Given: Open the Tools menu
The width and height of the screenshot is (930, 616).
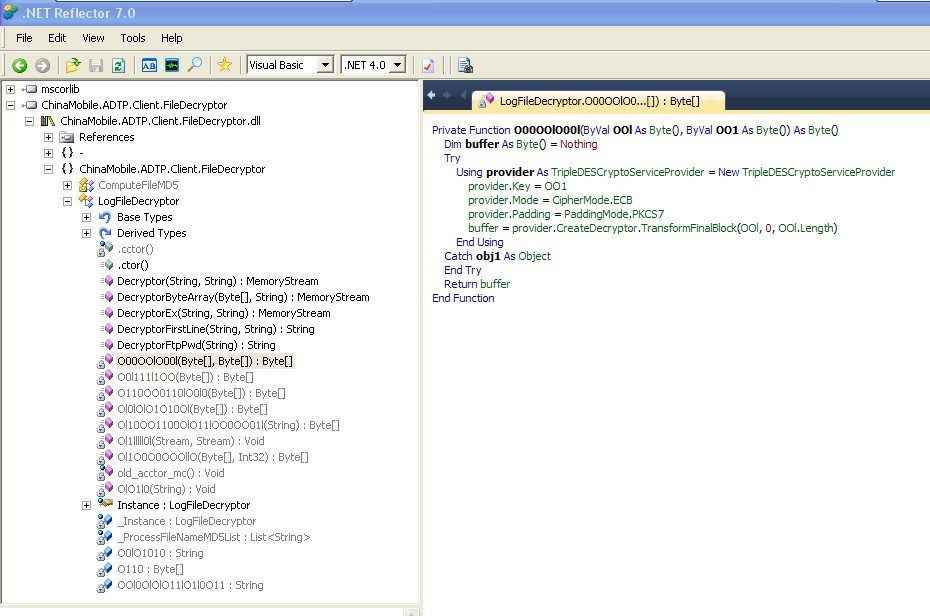Looking at the screenshot, I should coord(133,38).
